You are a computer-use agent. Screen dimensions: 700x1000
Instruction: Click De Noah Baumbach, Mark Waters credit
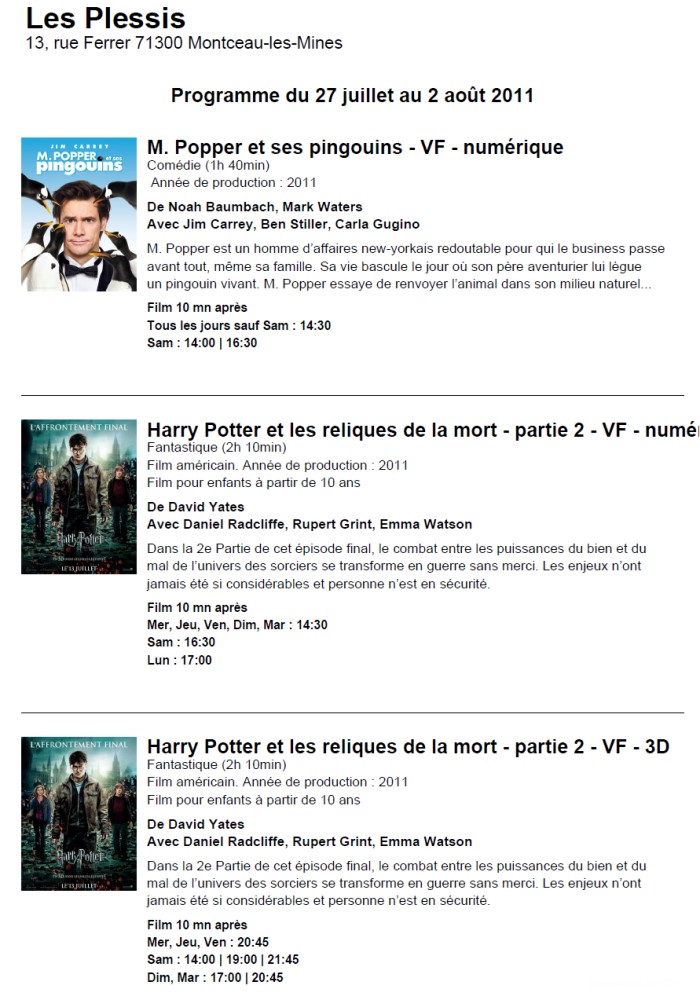coord(254,207)
